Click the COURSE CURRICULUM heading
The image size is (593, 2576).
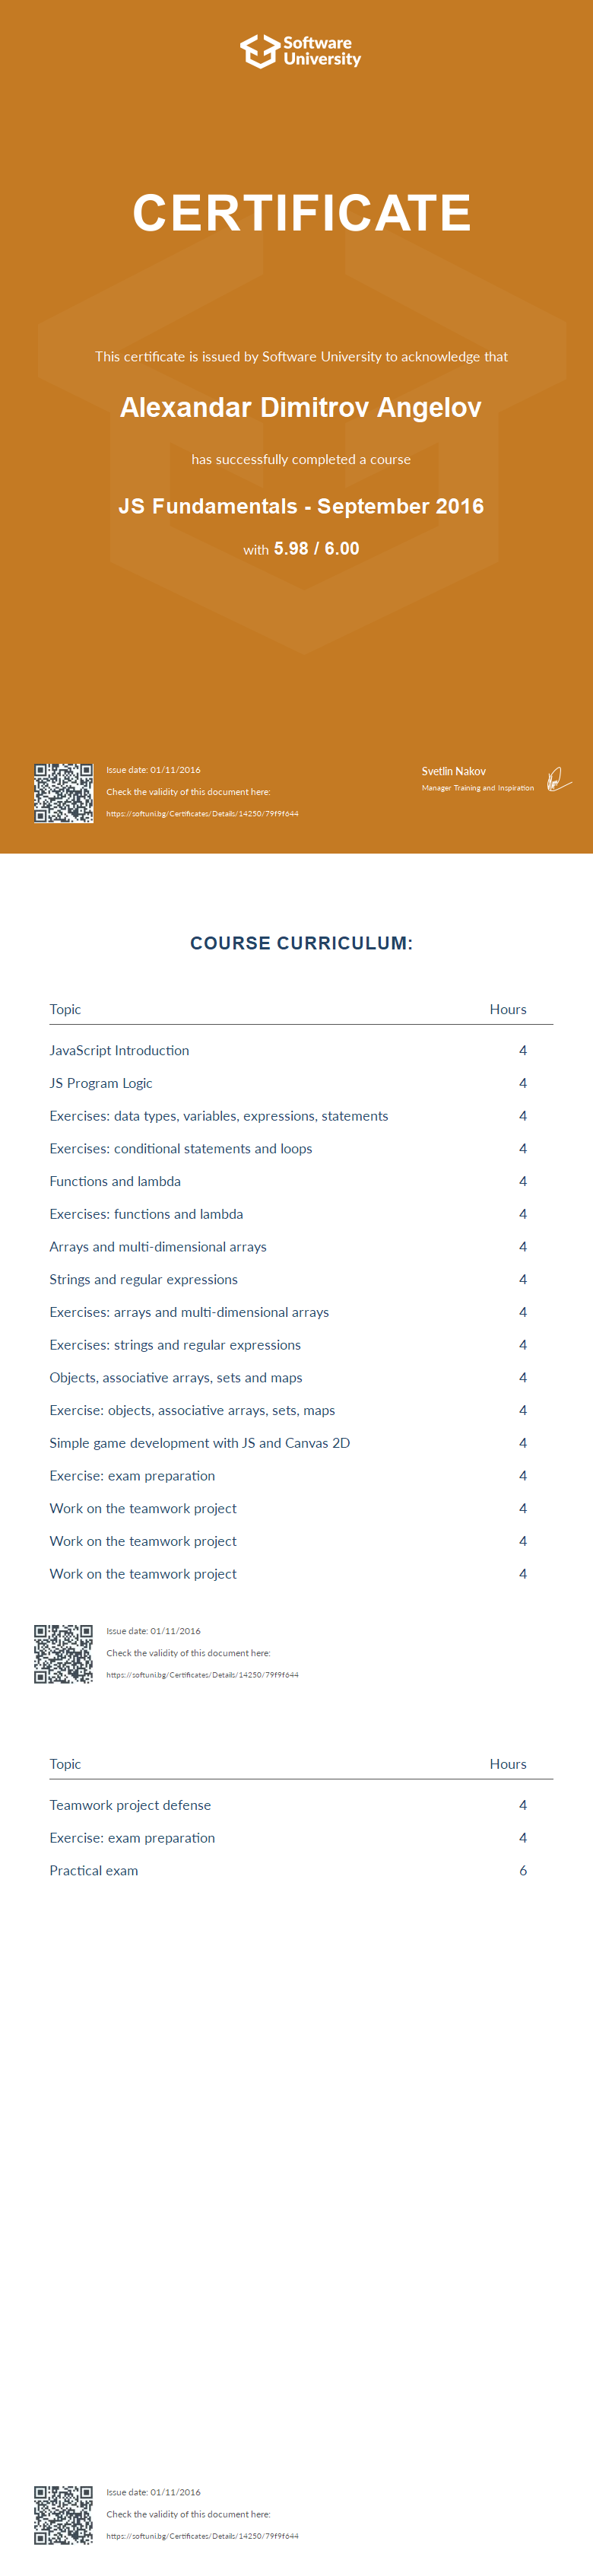coord(301,943)
